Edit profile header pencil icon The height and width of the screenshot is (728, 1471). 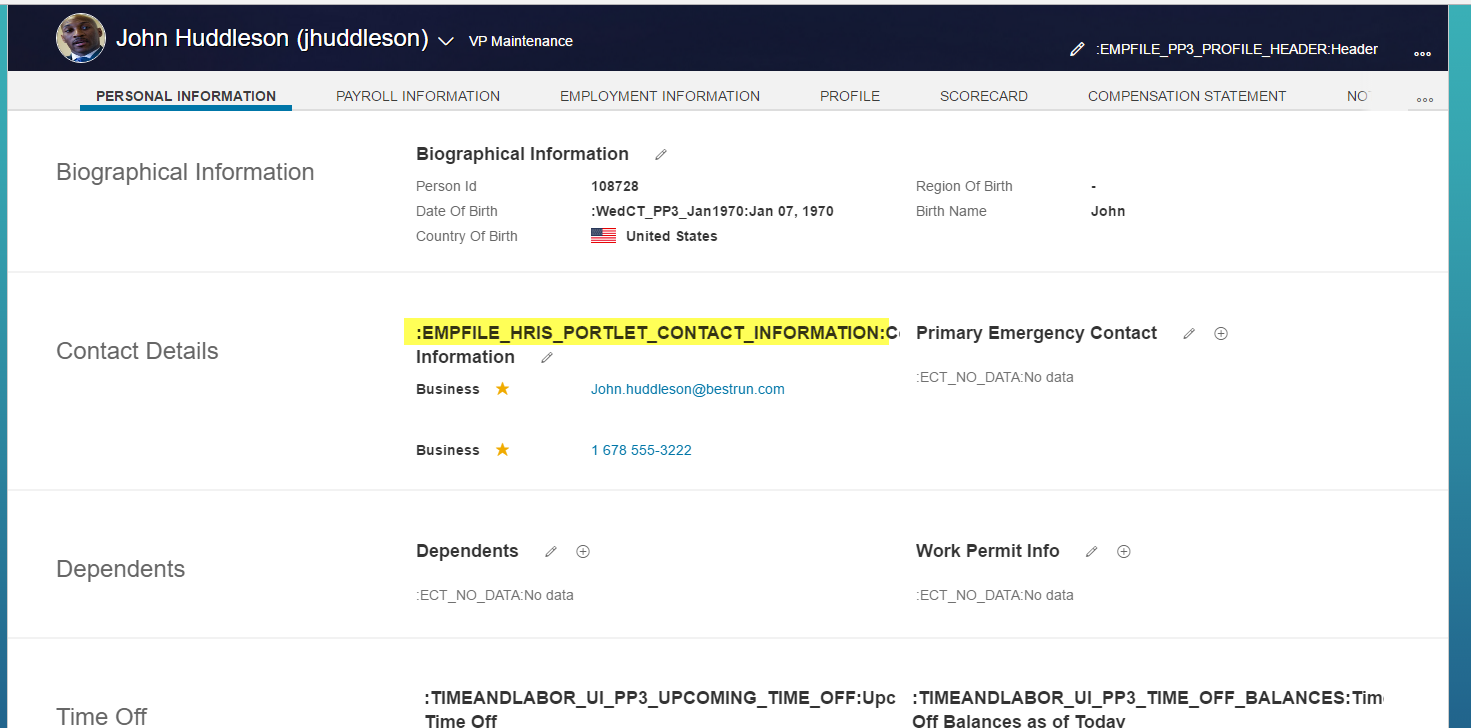pos(1077,49)
